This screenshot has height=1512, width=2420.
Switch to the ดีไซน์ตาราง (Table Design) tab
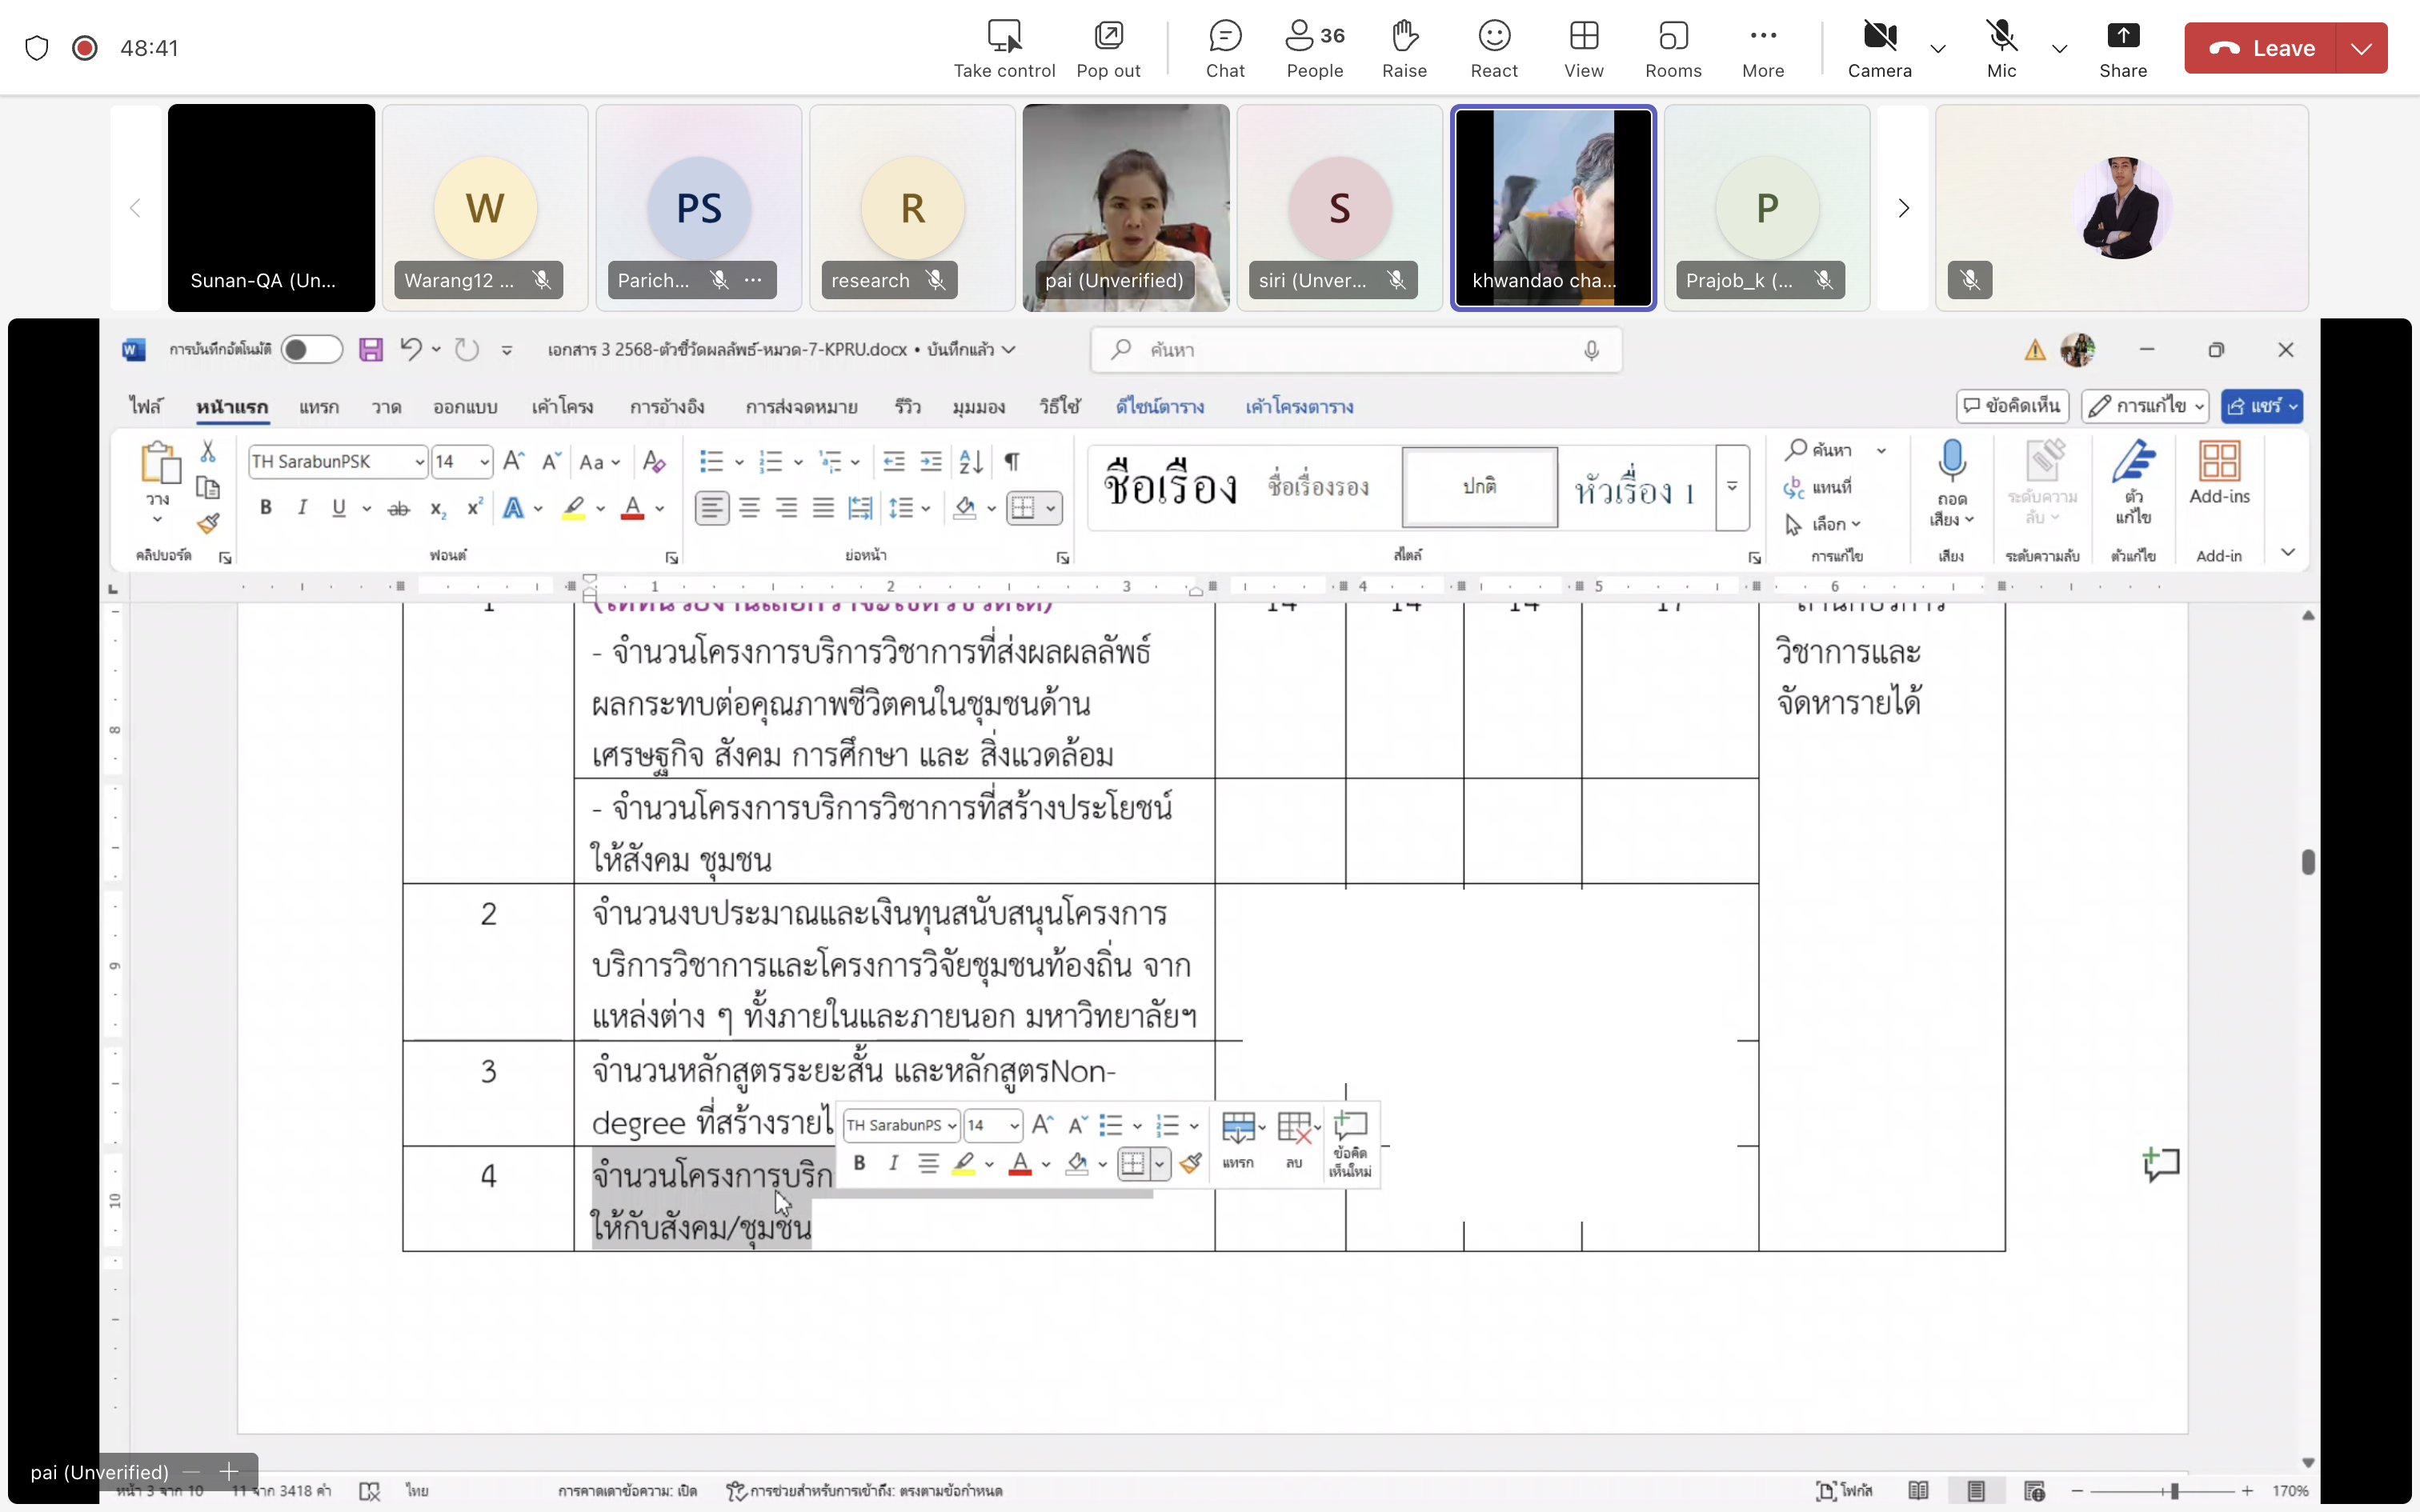1160,406
